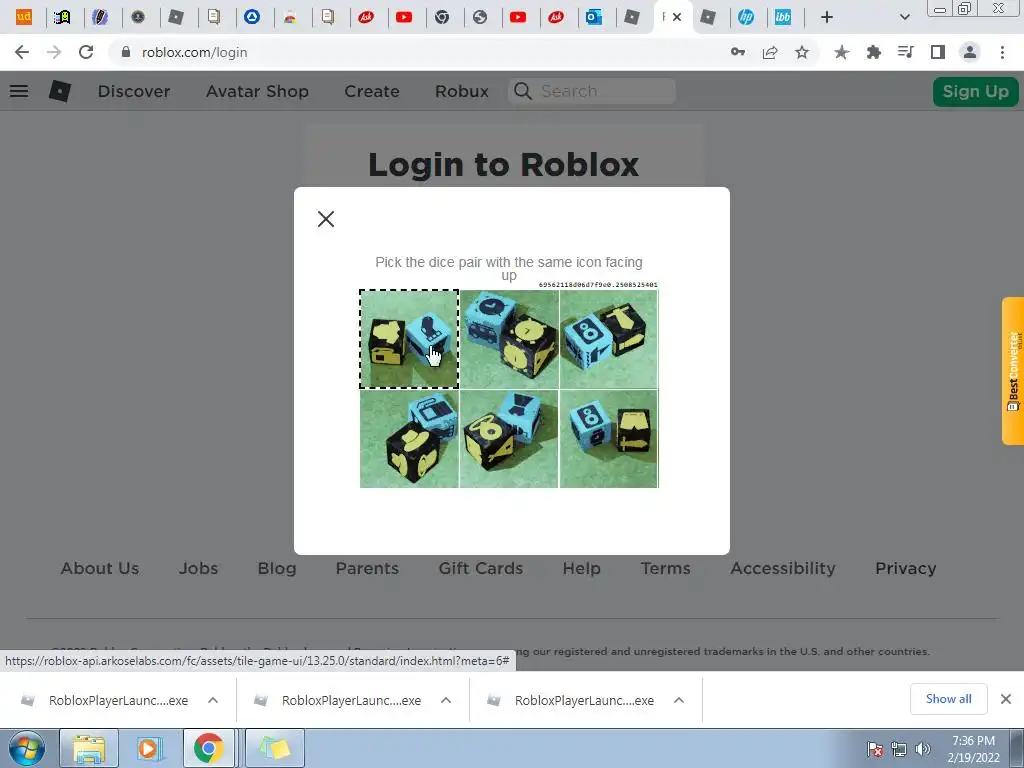The height and width of the screenshot is (768, 1024).
Task: Open the network tray icon
Action: tap(899, 749)
